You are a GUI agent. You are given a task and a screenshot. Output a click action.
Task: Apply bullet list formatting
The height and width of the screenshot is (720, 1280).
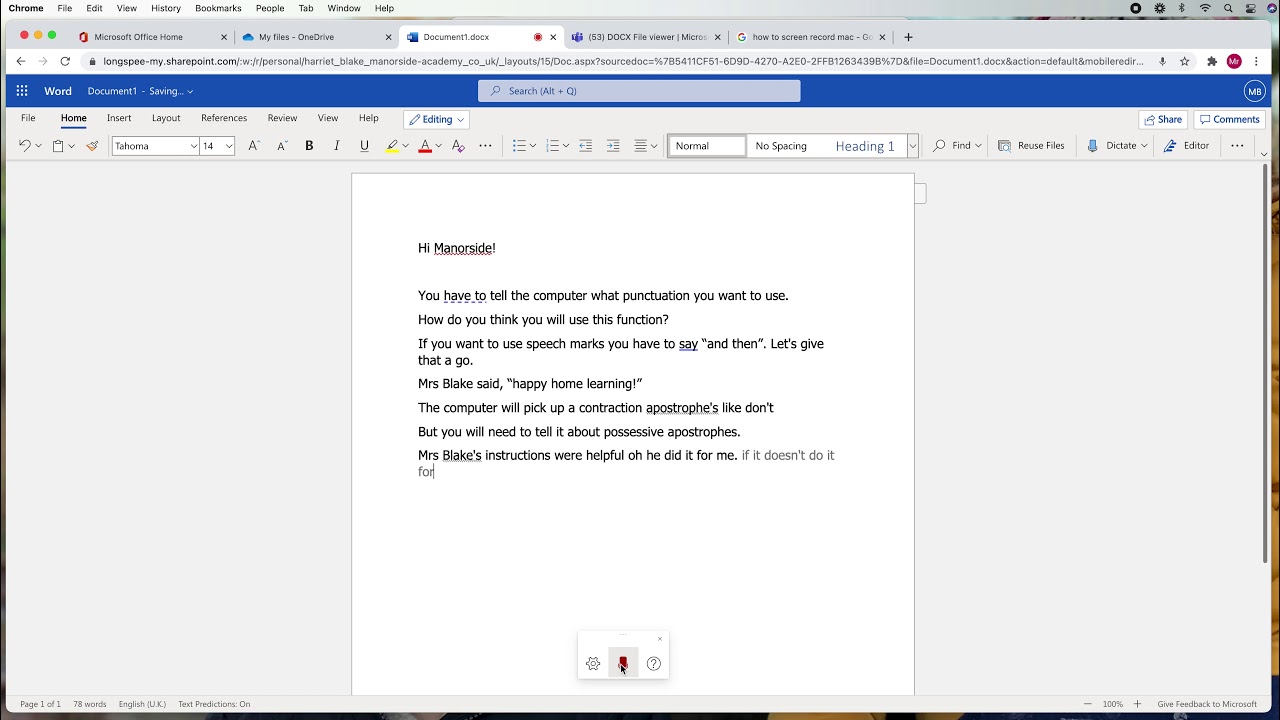coord(519,146)
